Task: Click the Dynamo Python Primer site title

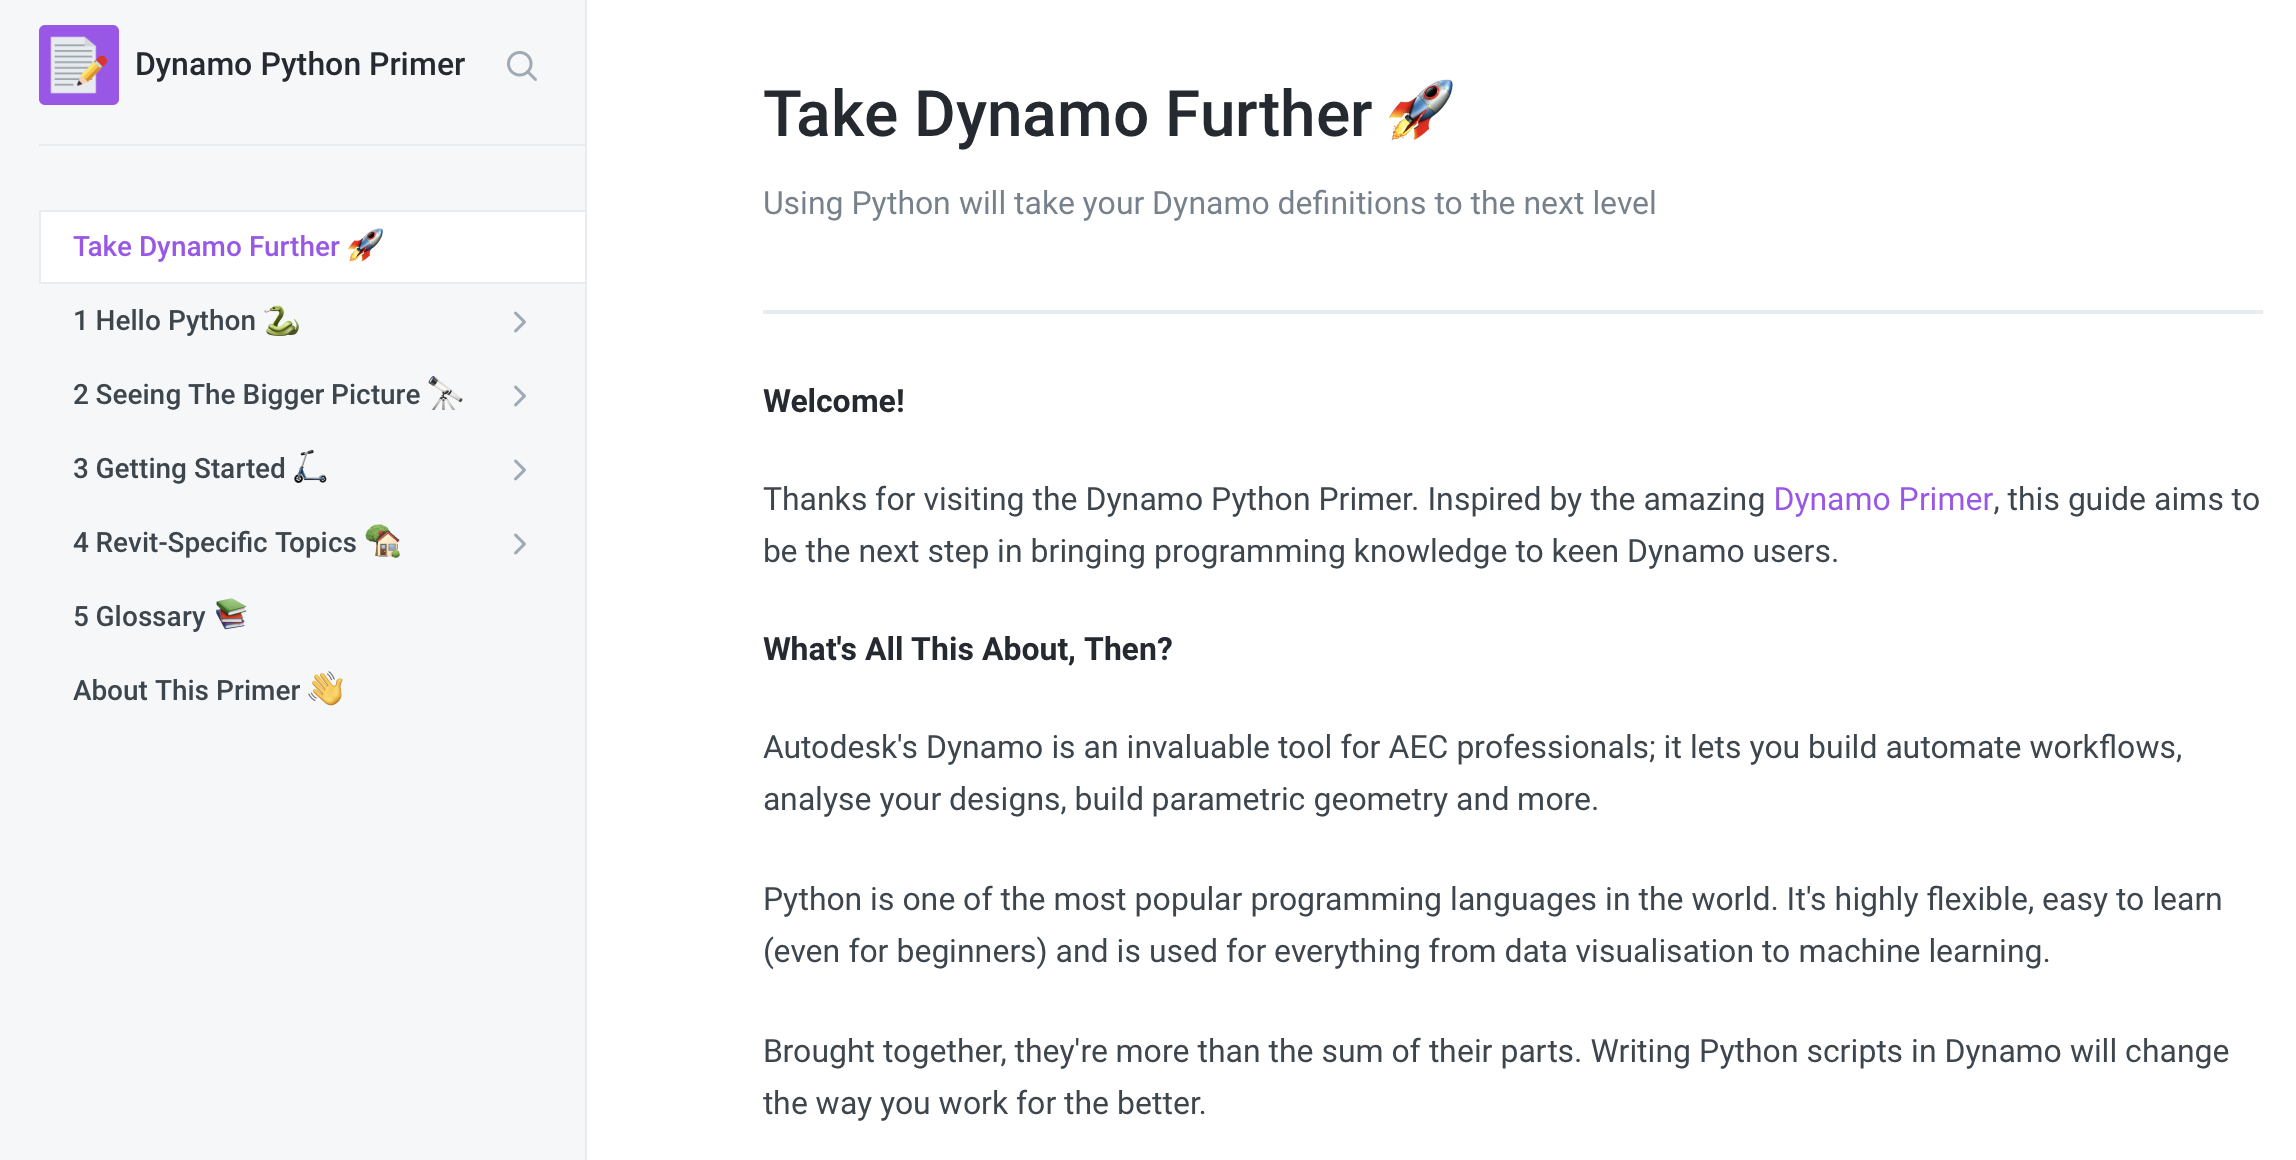Action: coord(300,65)
